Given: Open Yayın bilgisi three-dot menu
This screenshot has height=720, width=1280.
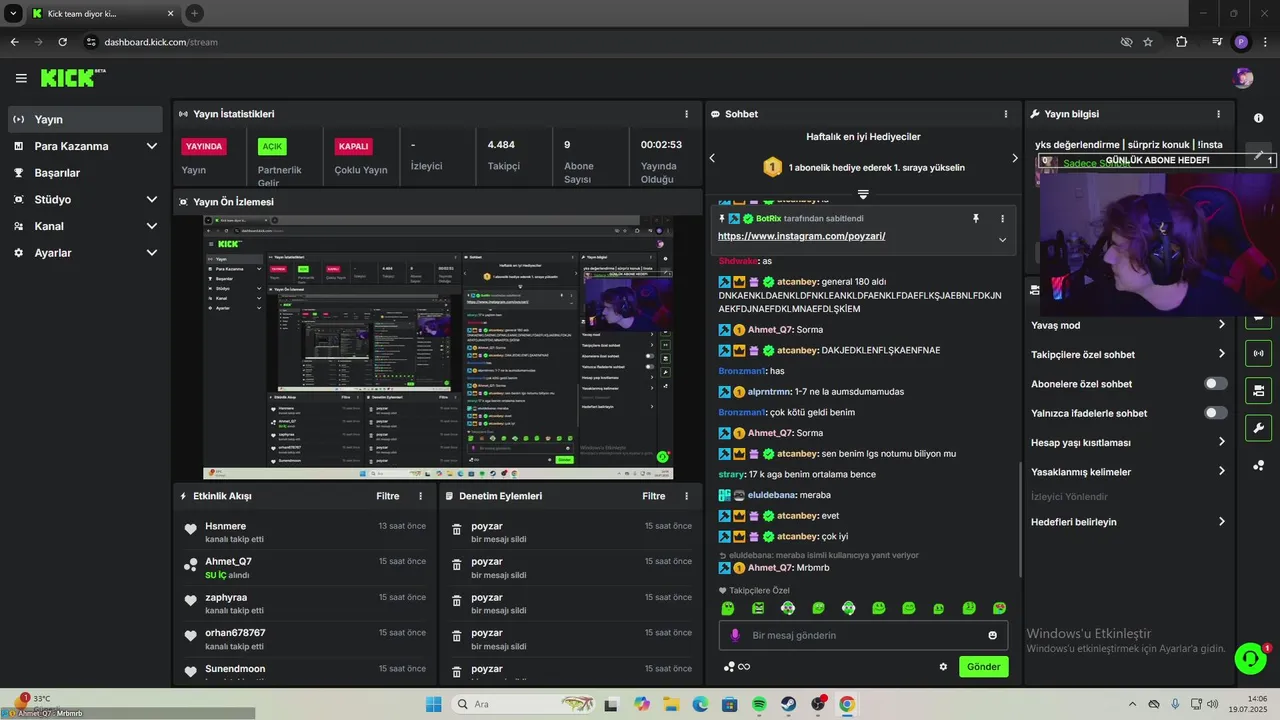Looking at the screenshot, I should (1218, 114).
